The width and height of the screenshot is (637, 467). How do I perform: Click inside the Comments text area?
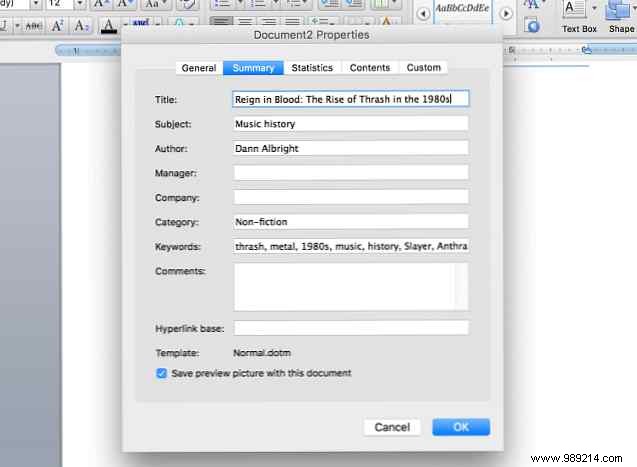click(351, 287)
